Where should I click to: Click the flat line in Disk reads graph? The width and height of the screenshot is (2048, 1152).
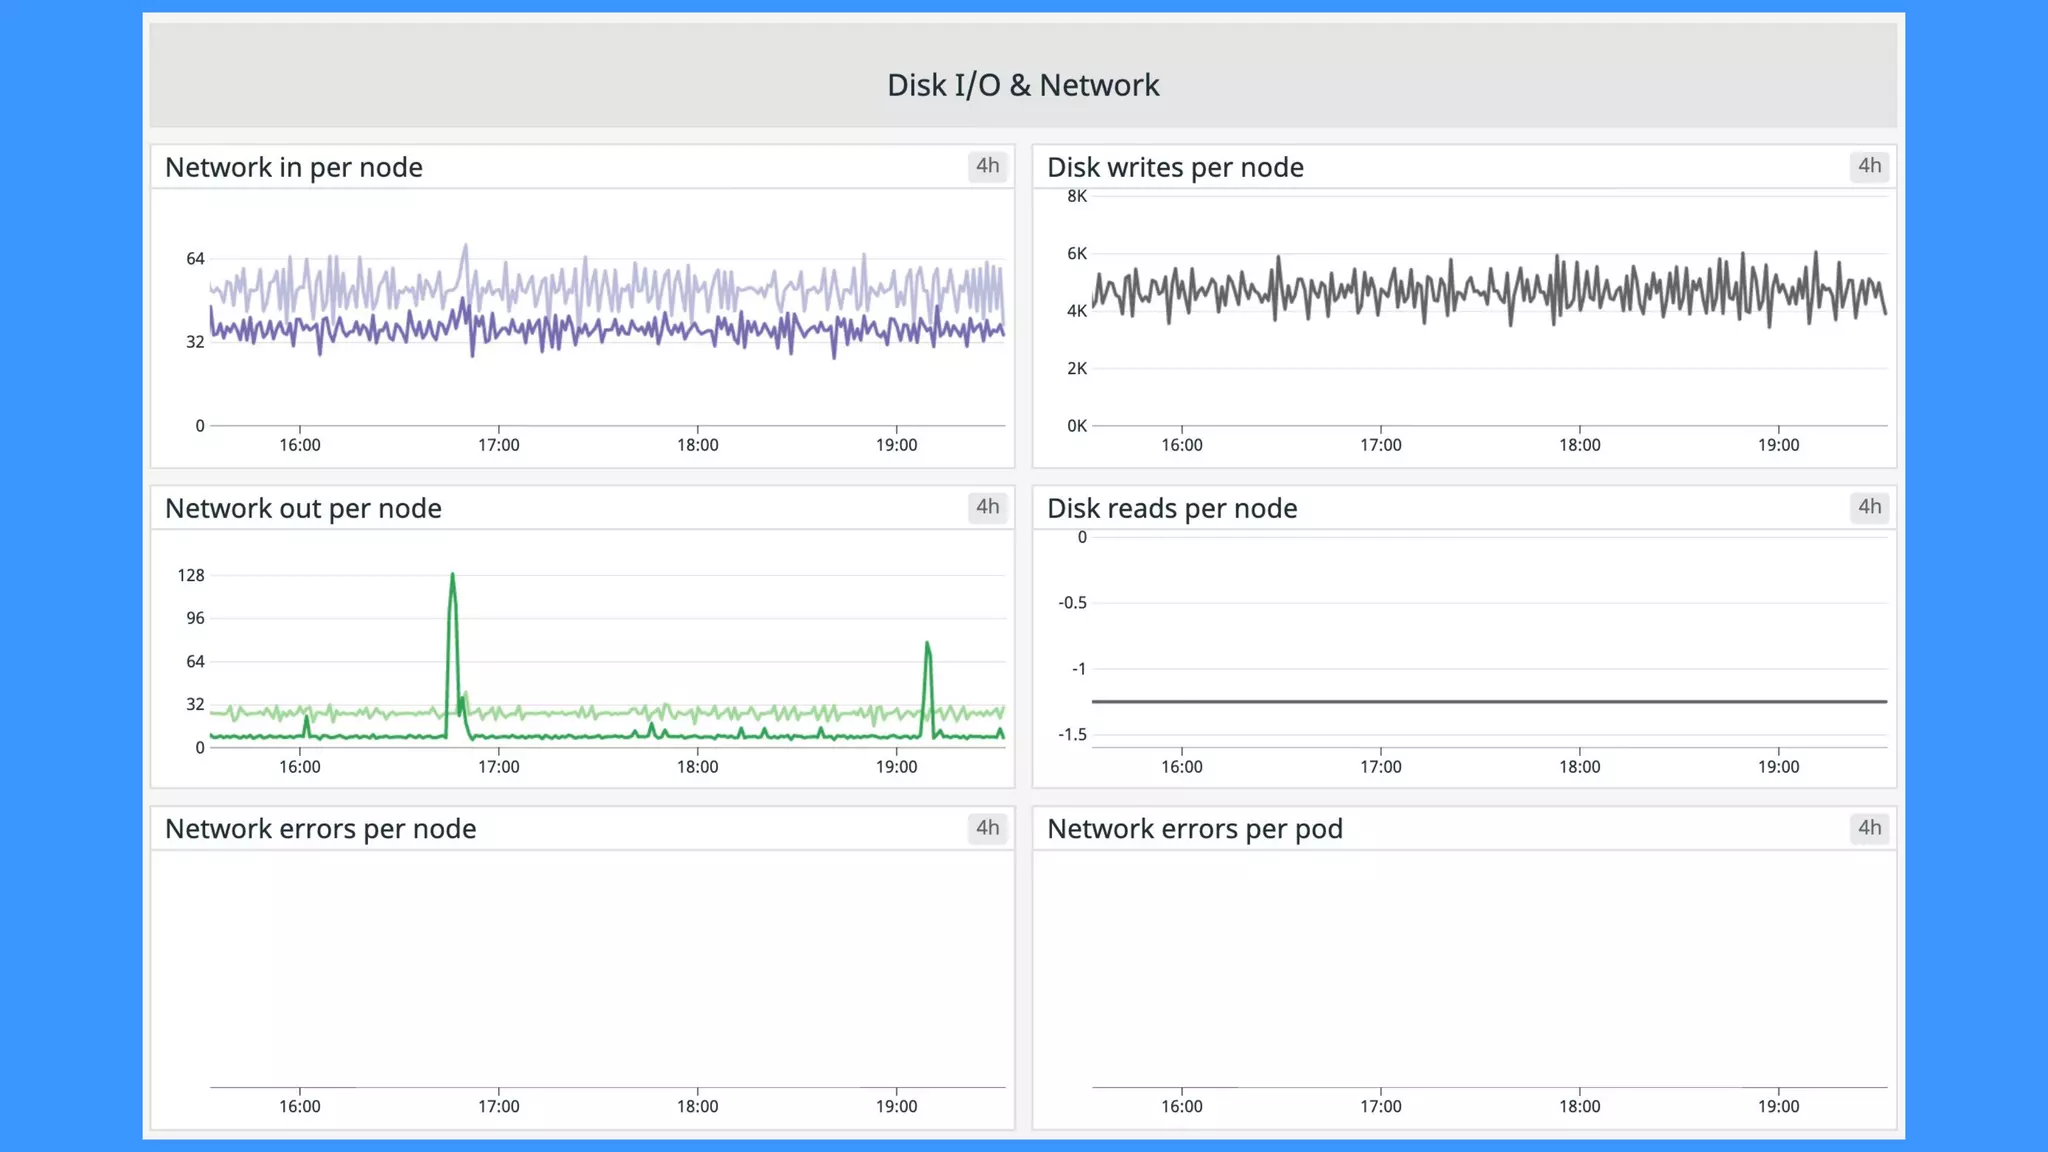(x=1488, y=701)
